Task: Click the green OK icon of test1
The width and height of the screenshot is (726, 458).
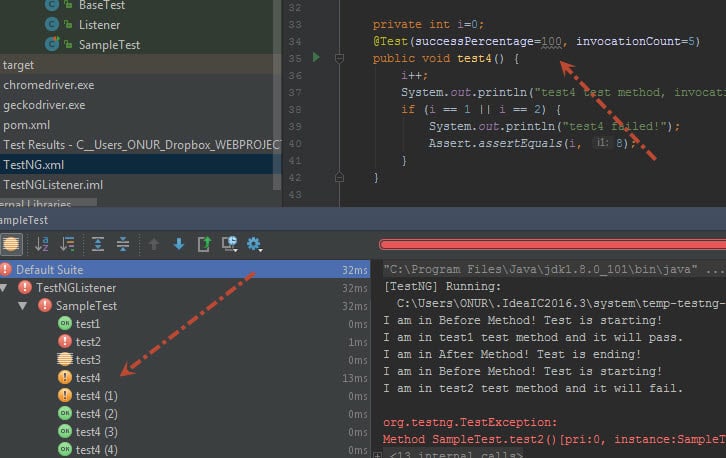Action: tap(65, 323)
